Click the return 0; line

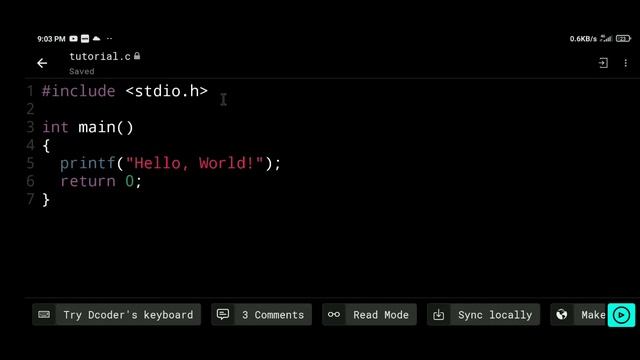(101, 181)
